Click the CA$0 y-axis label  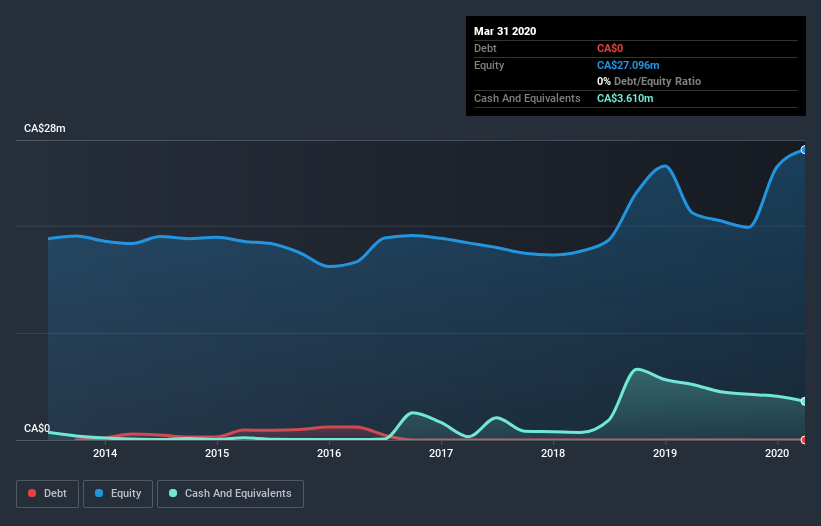coord(37,428)
